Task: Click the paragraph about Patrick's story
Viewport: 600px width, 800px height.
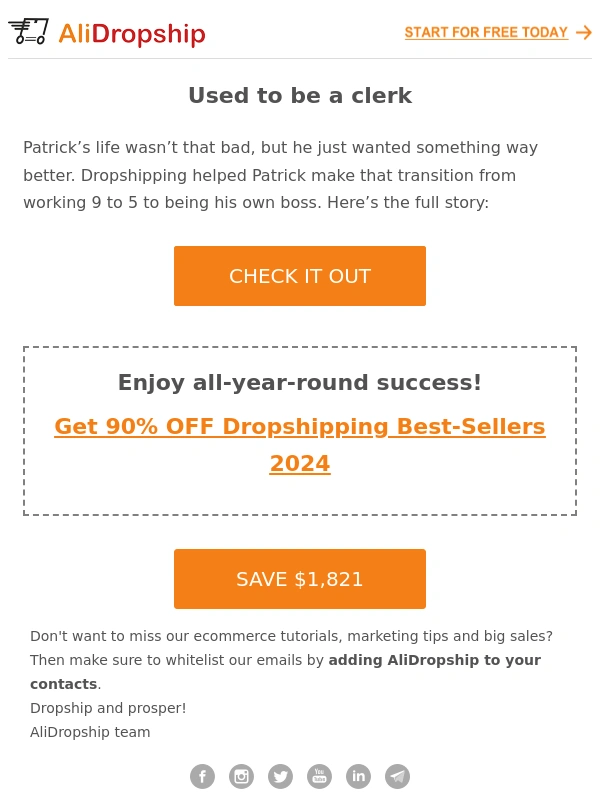Action: pyautogui.click(x=281, y=175)
